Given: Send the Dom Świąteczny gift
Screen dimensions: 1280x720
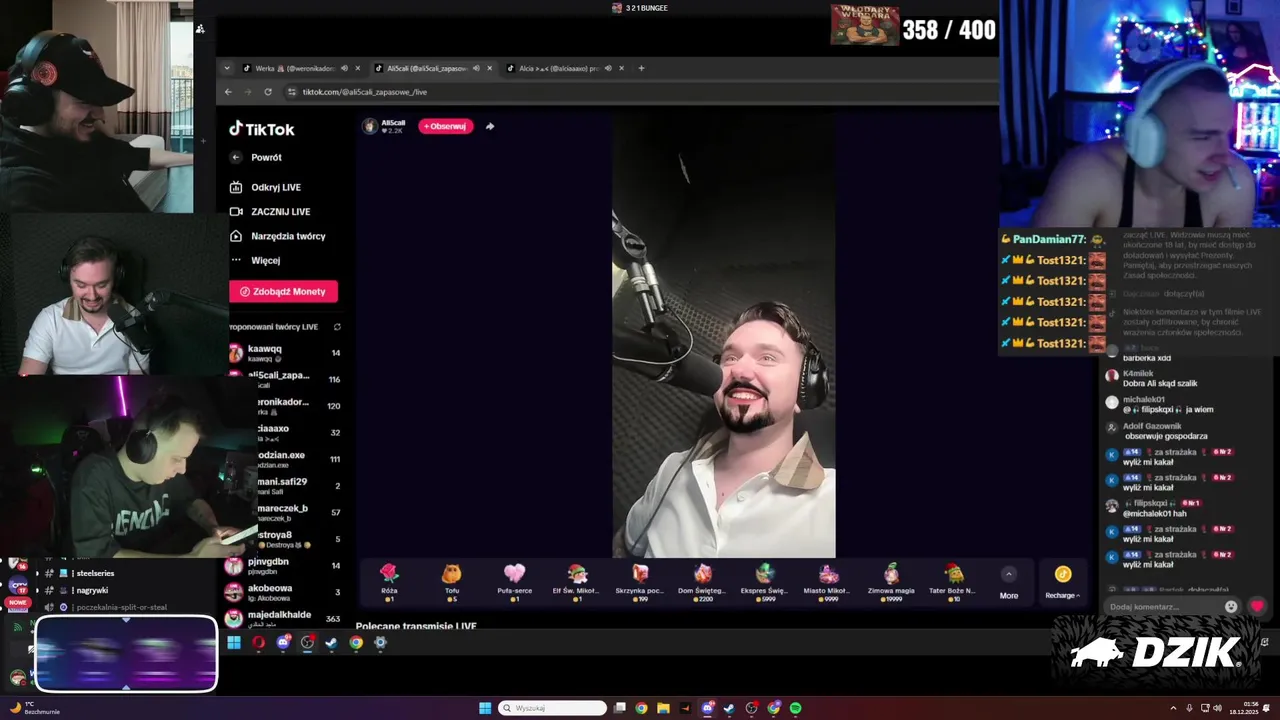Looking at the screenshot, I should 703,580.
